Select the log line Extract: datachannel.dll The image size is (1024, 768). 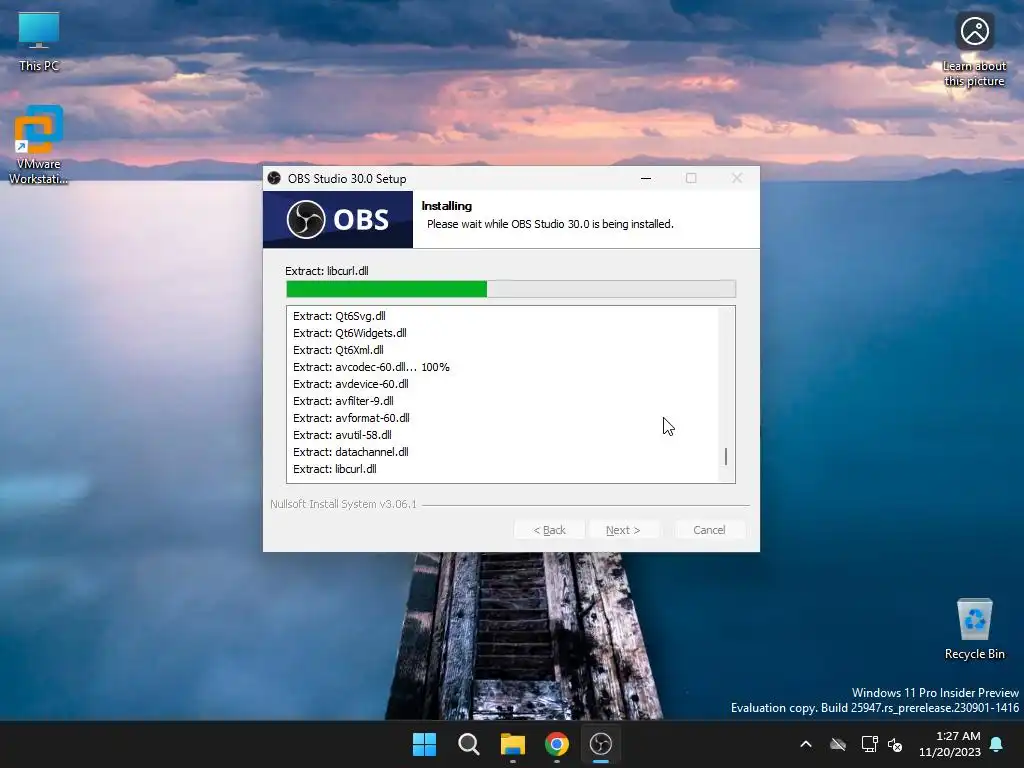click(351, 452)
